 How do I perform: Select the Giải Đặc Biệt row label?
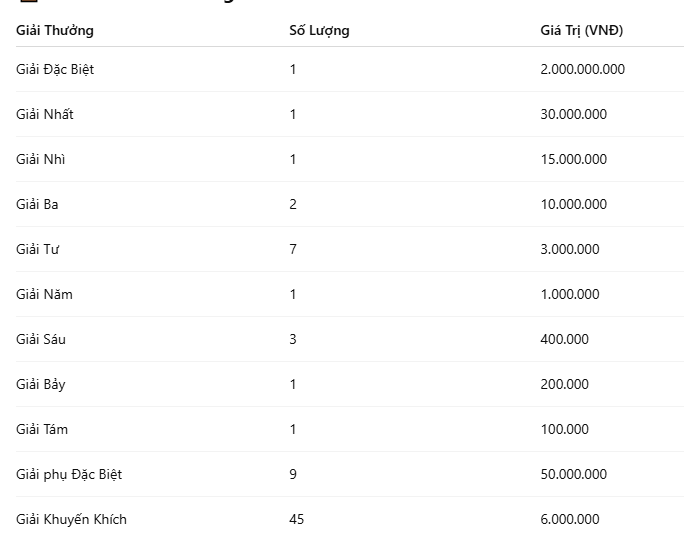click(55, 69)
